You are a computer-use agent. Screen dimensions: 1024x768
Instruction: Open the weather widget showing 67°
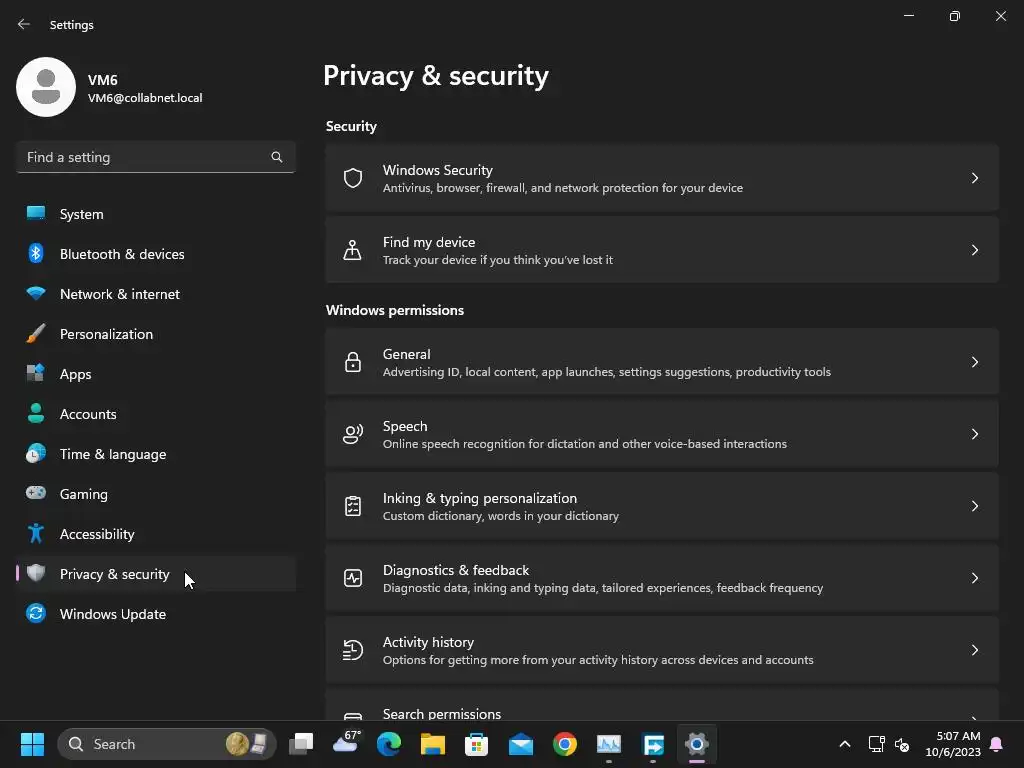click(x=346, y=743)
